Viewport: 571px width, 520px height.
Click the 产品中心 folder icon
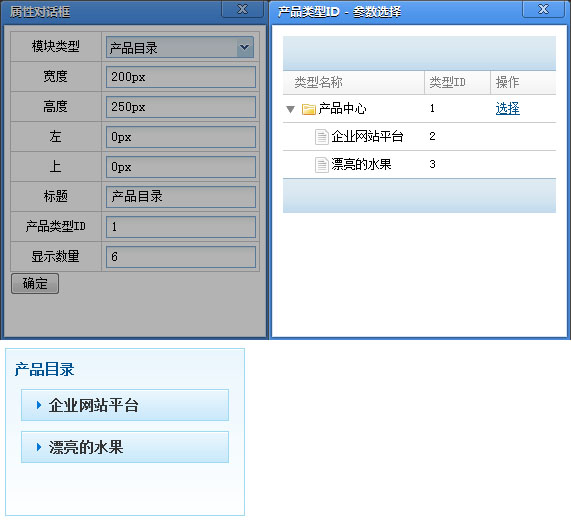(308, 109)
